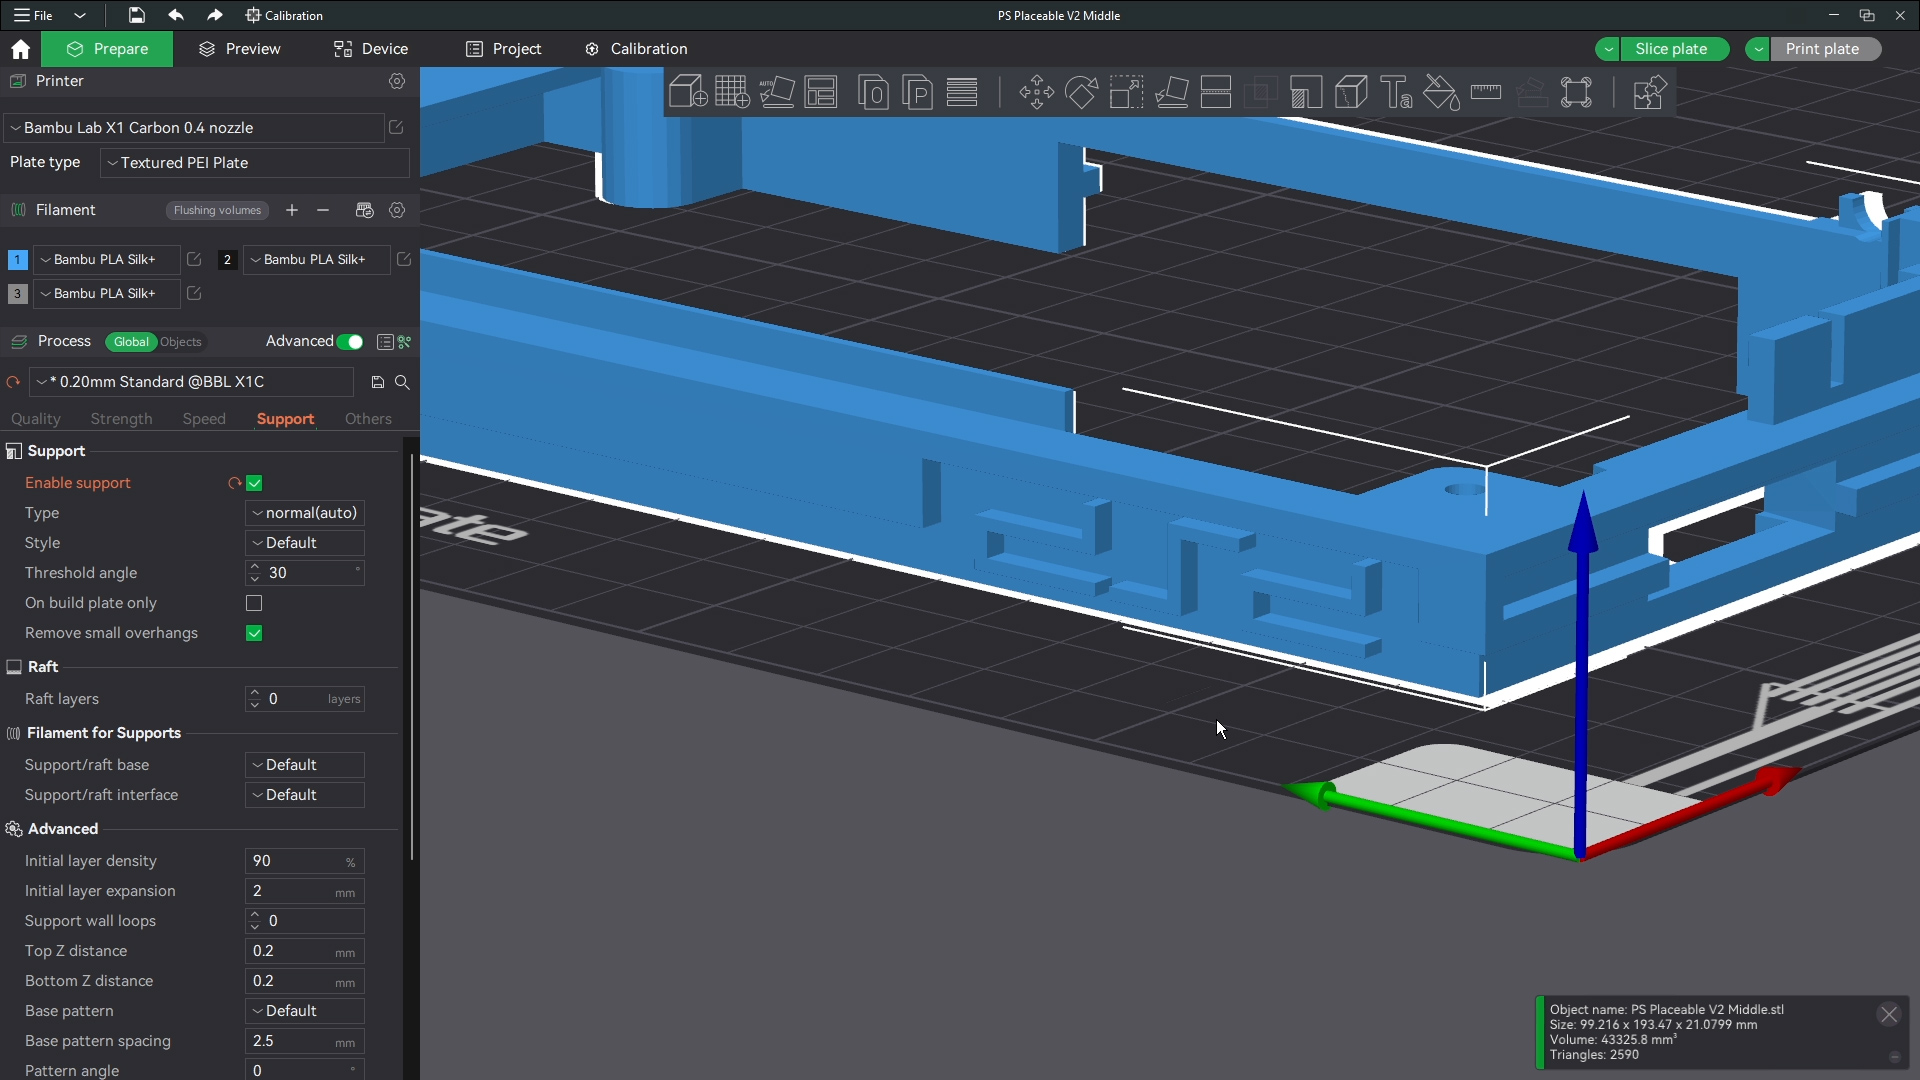The image size is (1920, 1080).
Task: Select the Color painting bucket tool
Action: (1441, 93)
